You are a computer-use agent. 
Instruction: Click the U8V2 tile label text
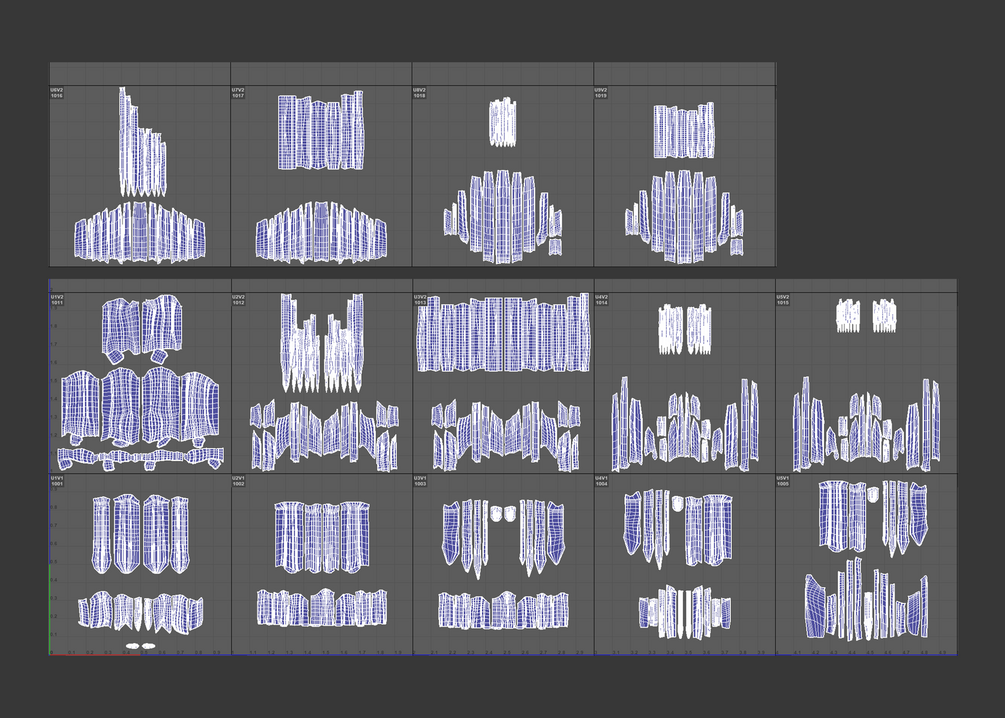point(420,90)
